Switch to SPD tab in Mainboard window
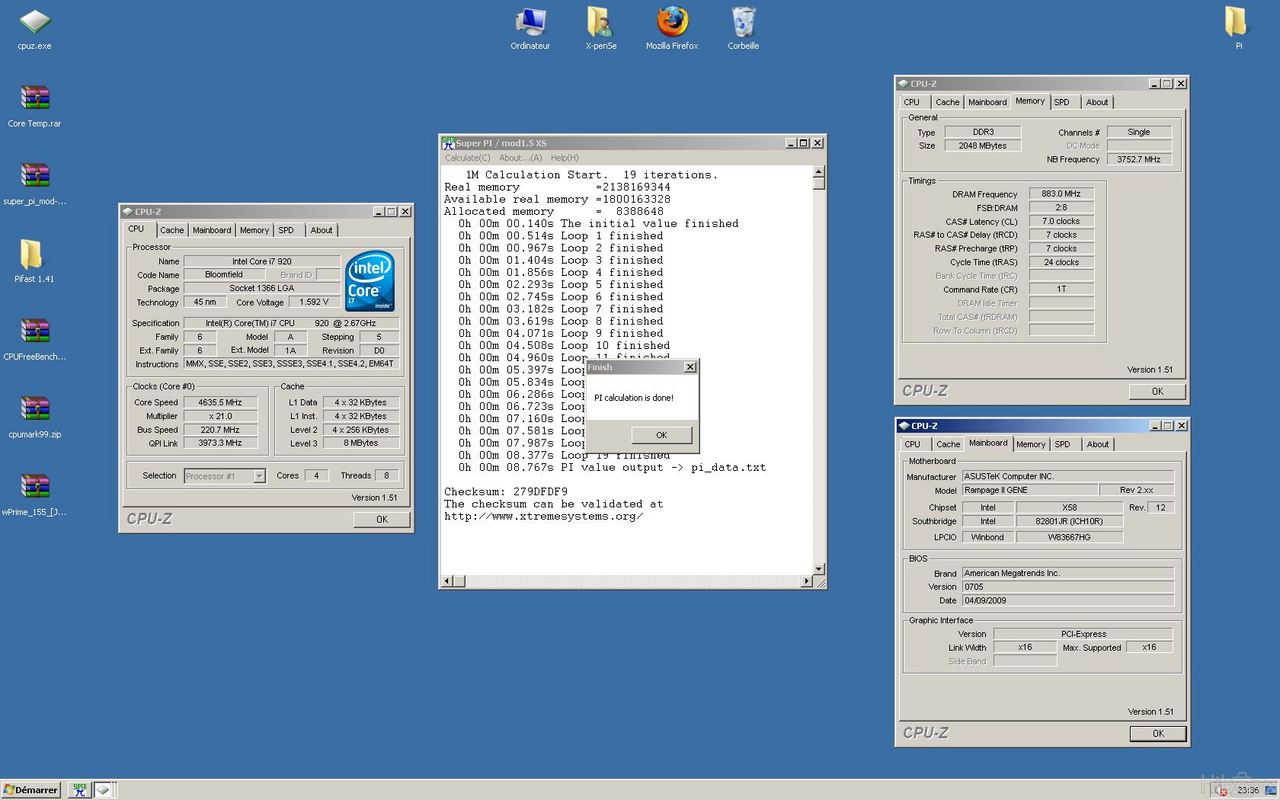This screenshot has width=1280, height=800. pos(1062,444)
